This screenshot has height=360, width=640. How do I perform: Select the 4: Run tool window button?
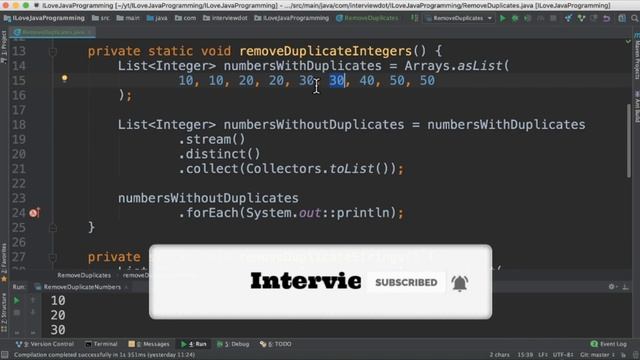pyautogui.click(x=194, y=344)
